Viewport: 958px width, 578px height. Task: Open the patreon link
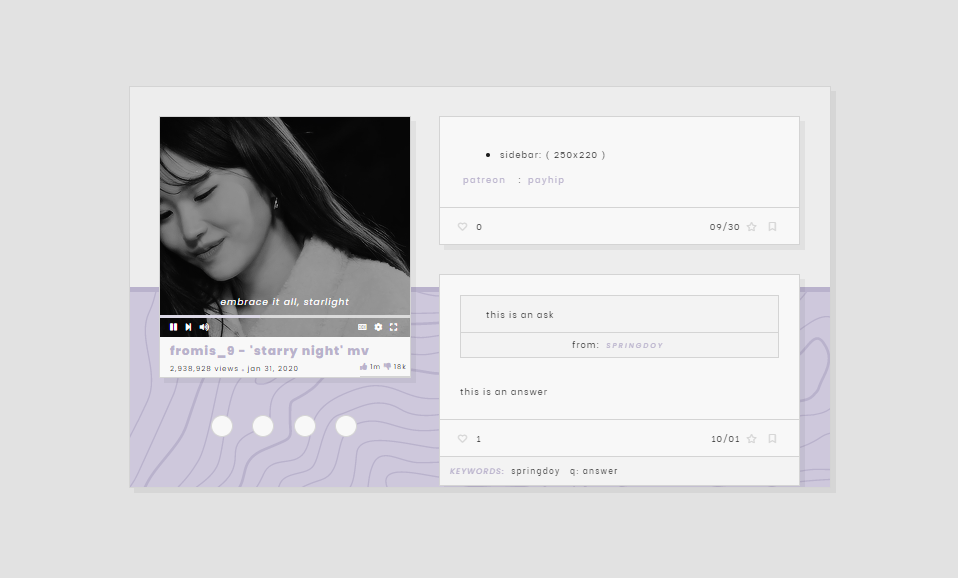click(484, 180)
